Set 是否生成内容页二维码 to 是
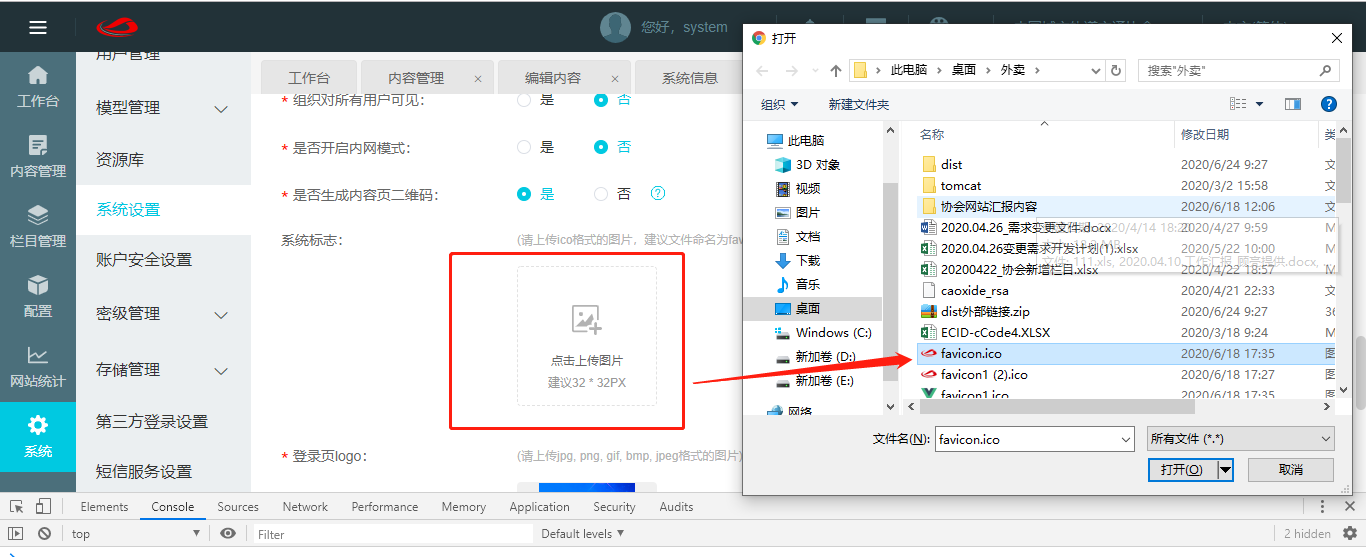 point(524,194)
